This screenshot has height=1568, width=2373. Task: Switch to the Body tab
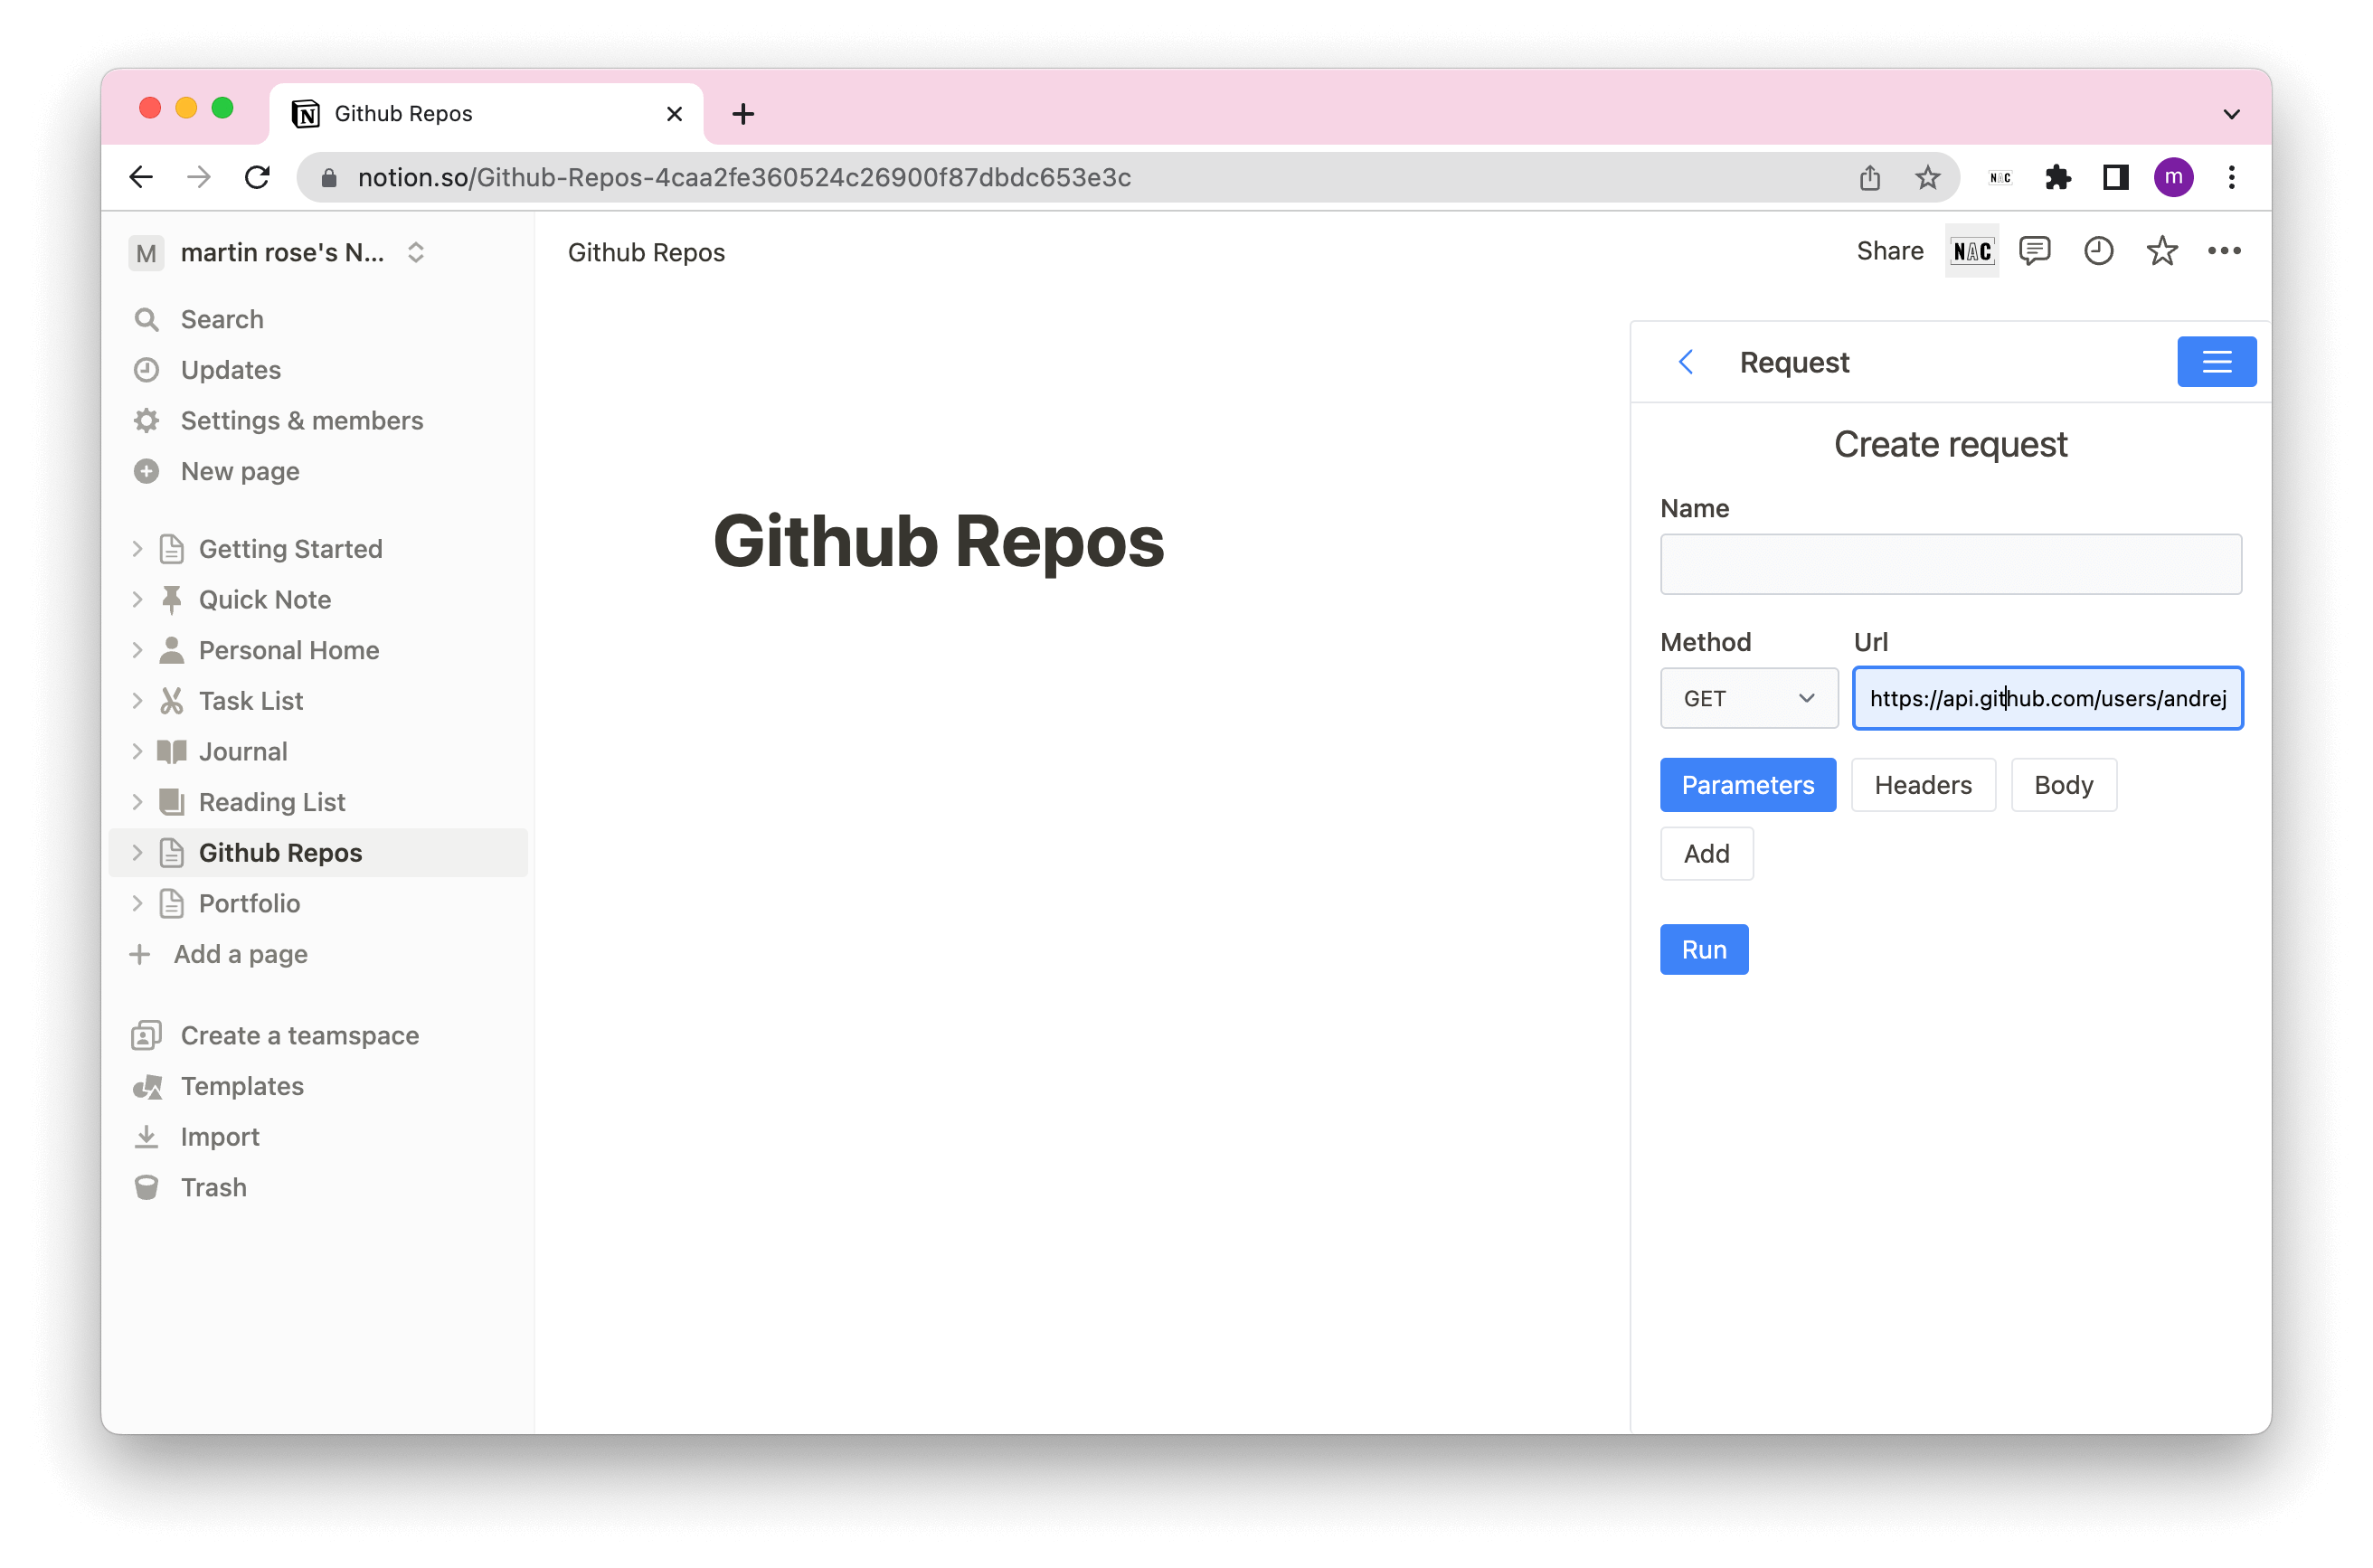click(x=2063, y=785)
